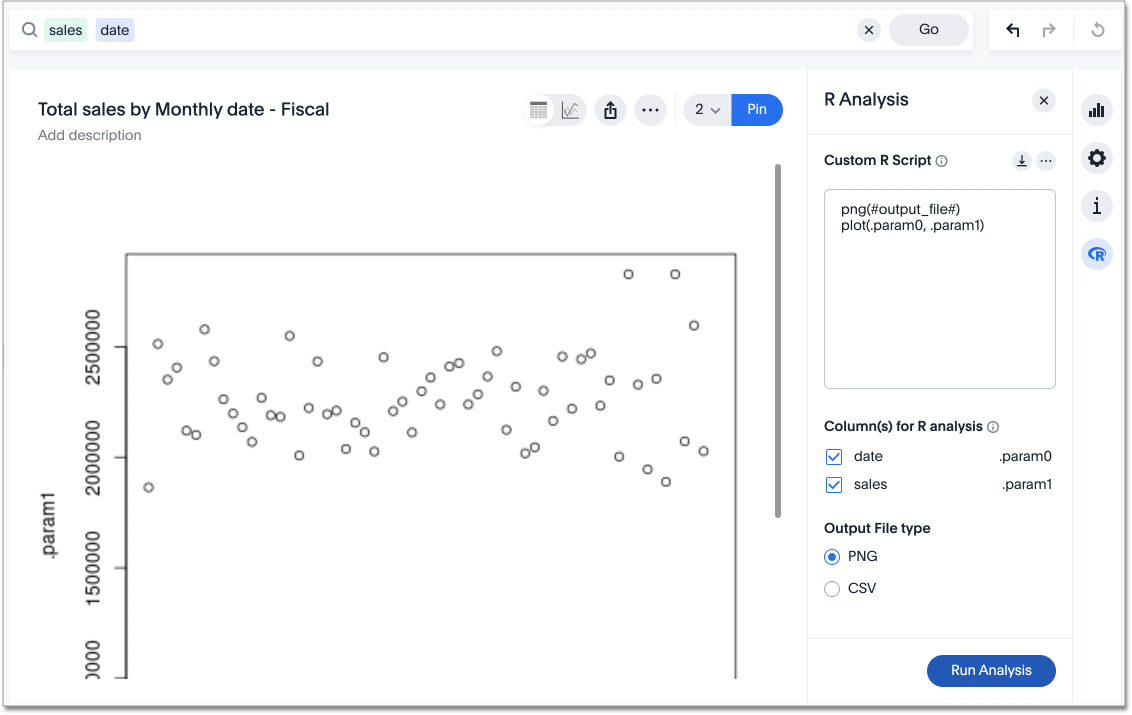The width and height of the screenshot is (1132, 715).
Task: Click the undo arrow in the top bar
Action: click(x=1012, y=30)
